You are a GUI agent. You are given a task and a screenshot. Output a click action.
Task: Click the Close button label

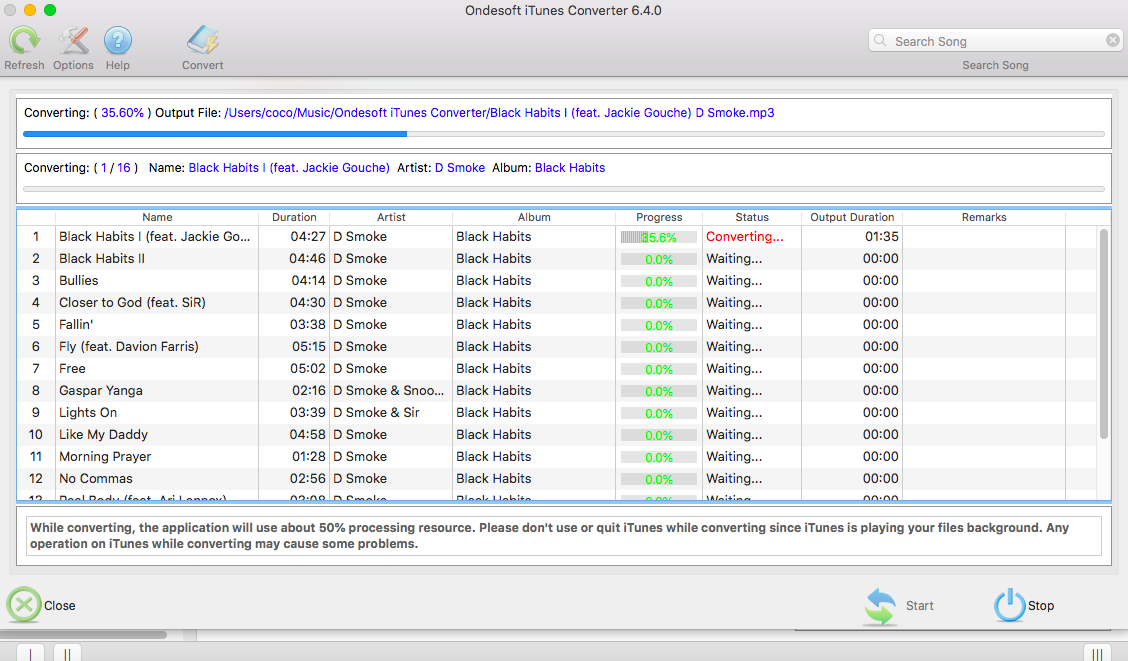pos(60,606)
